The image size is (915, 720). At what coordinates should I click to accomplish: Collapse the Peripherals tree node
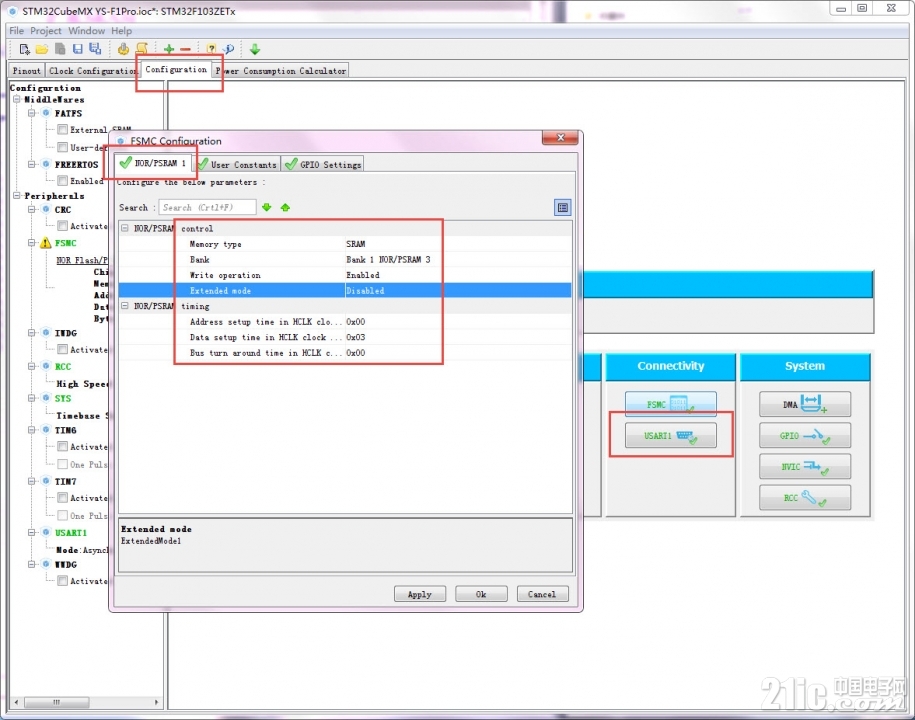17,195
